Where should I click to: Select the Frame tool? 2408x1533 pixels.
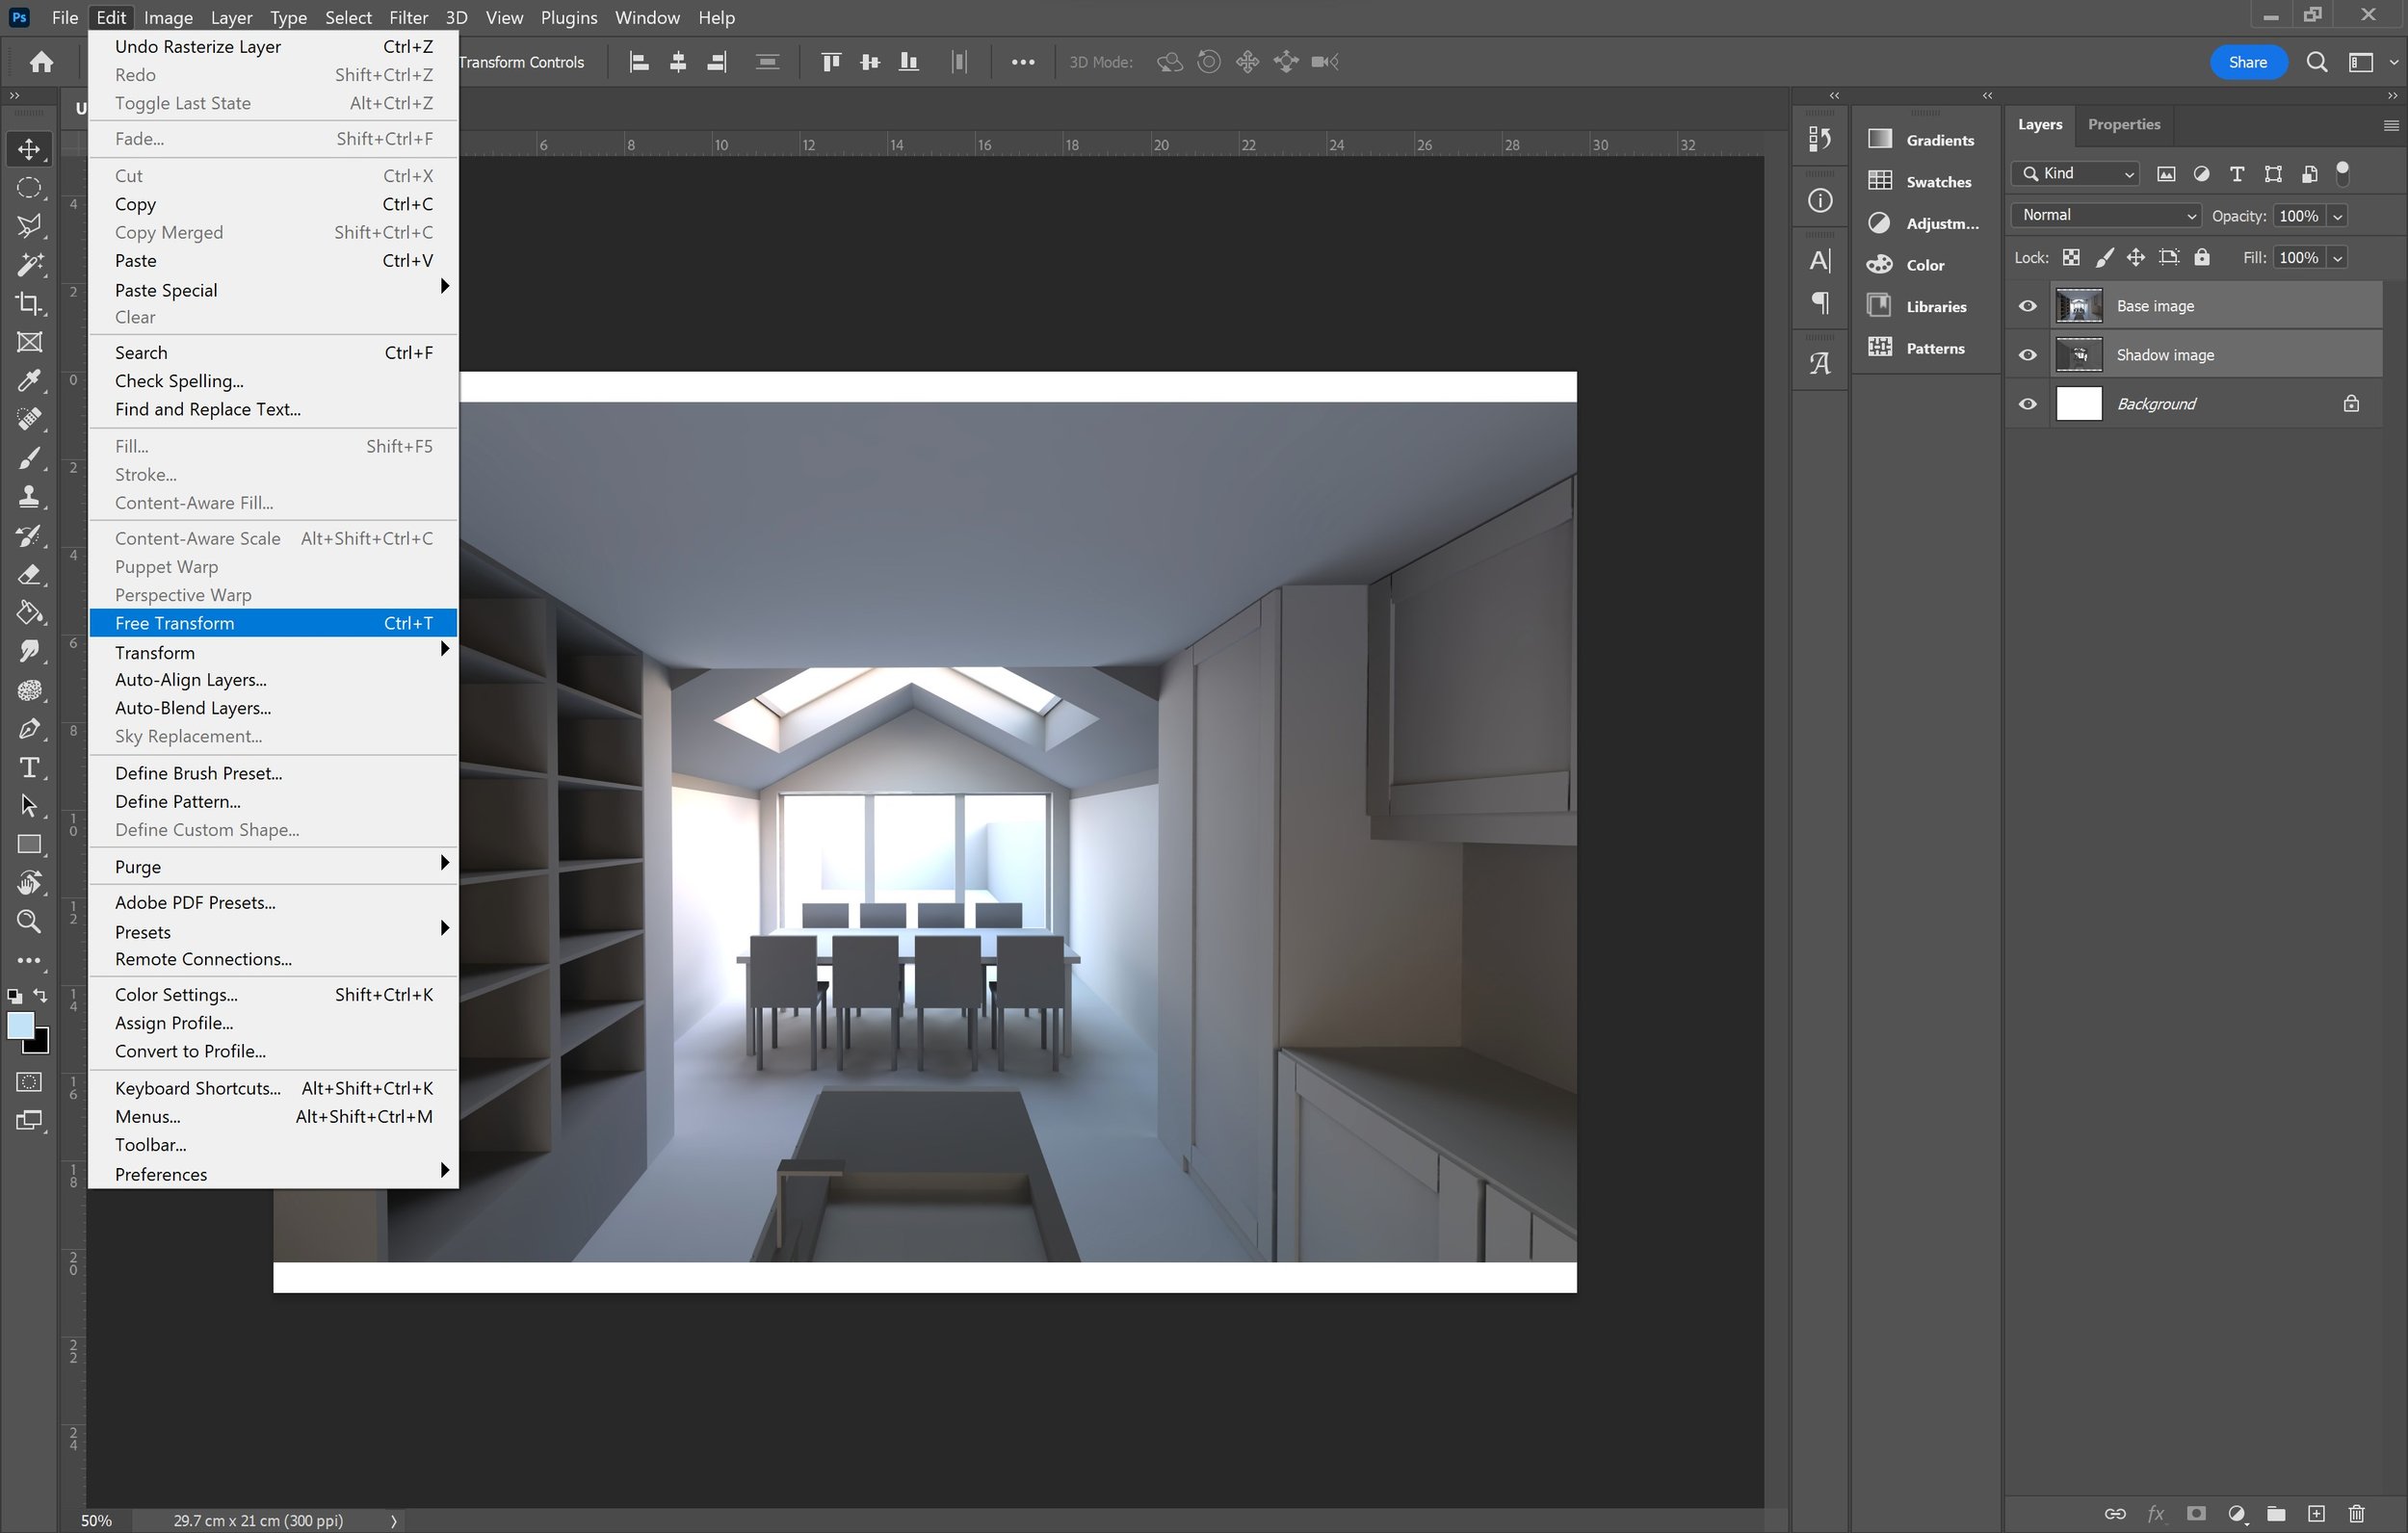click(x=29, y=342)
